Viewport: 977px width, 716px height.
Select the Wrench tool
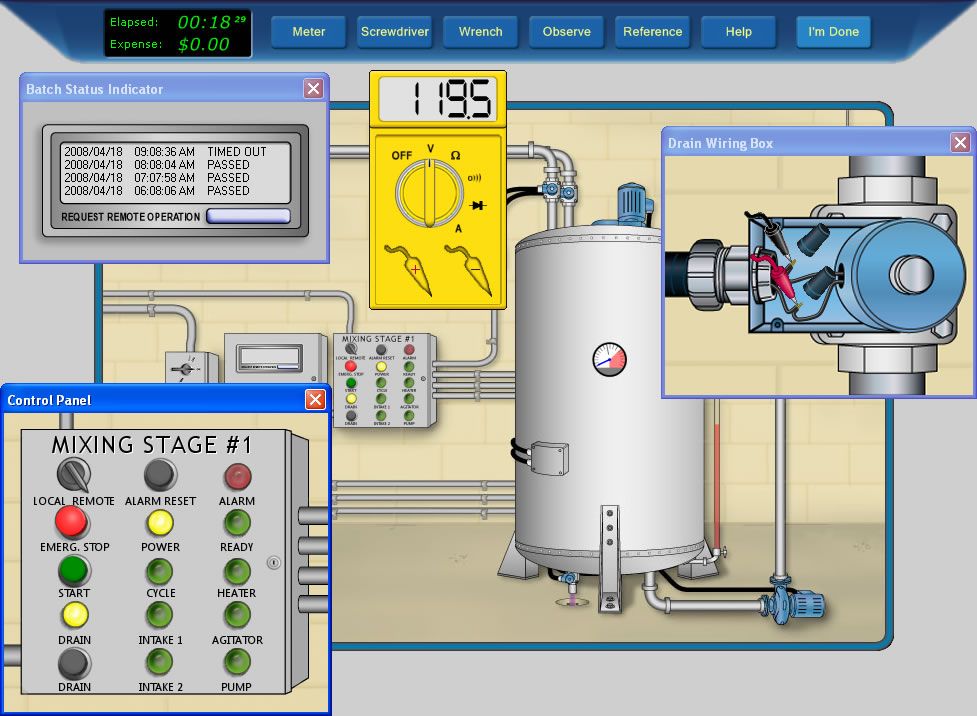tap(480, 32)
